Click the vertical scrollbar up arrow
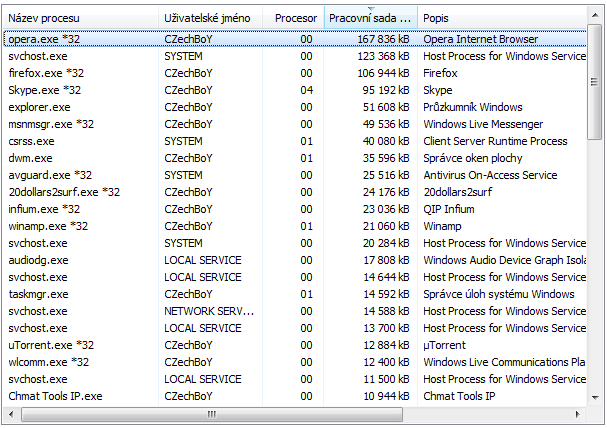 tap(595, 15)
